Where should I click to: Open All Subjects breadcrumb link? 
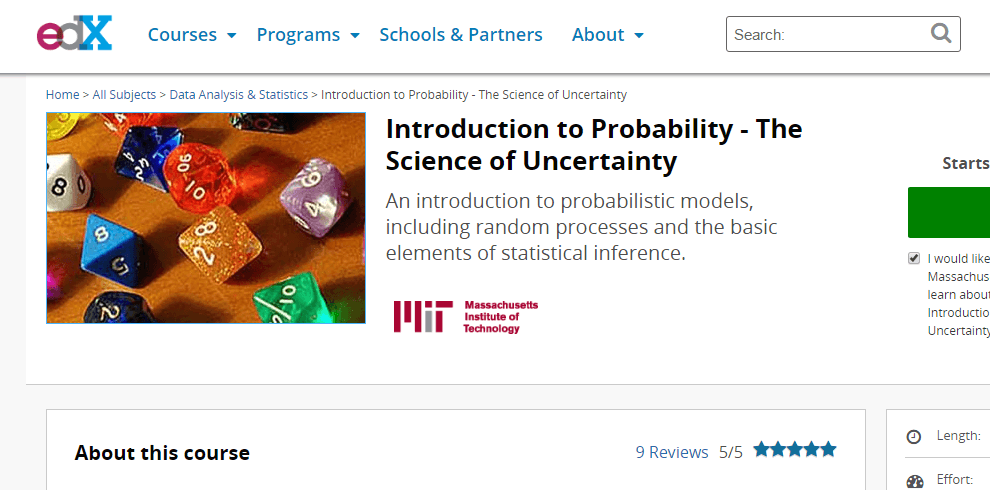pyautogui.click(x=124, y=95)
